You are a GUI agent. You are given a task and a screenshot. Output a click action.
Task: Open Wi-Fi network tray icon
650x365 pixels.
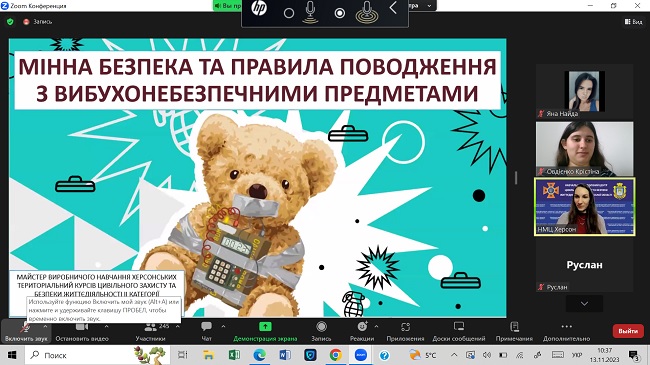520,355
